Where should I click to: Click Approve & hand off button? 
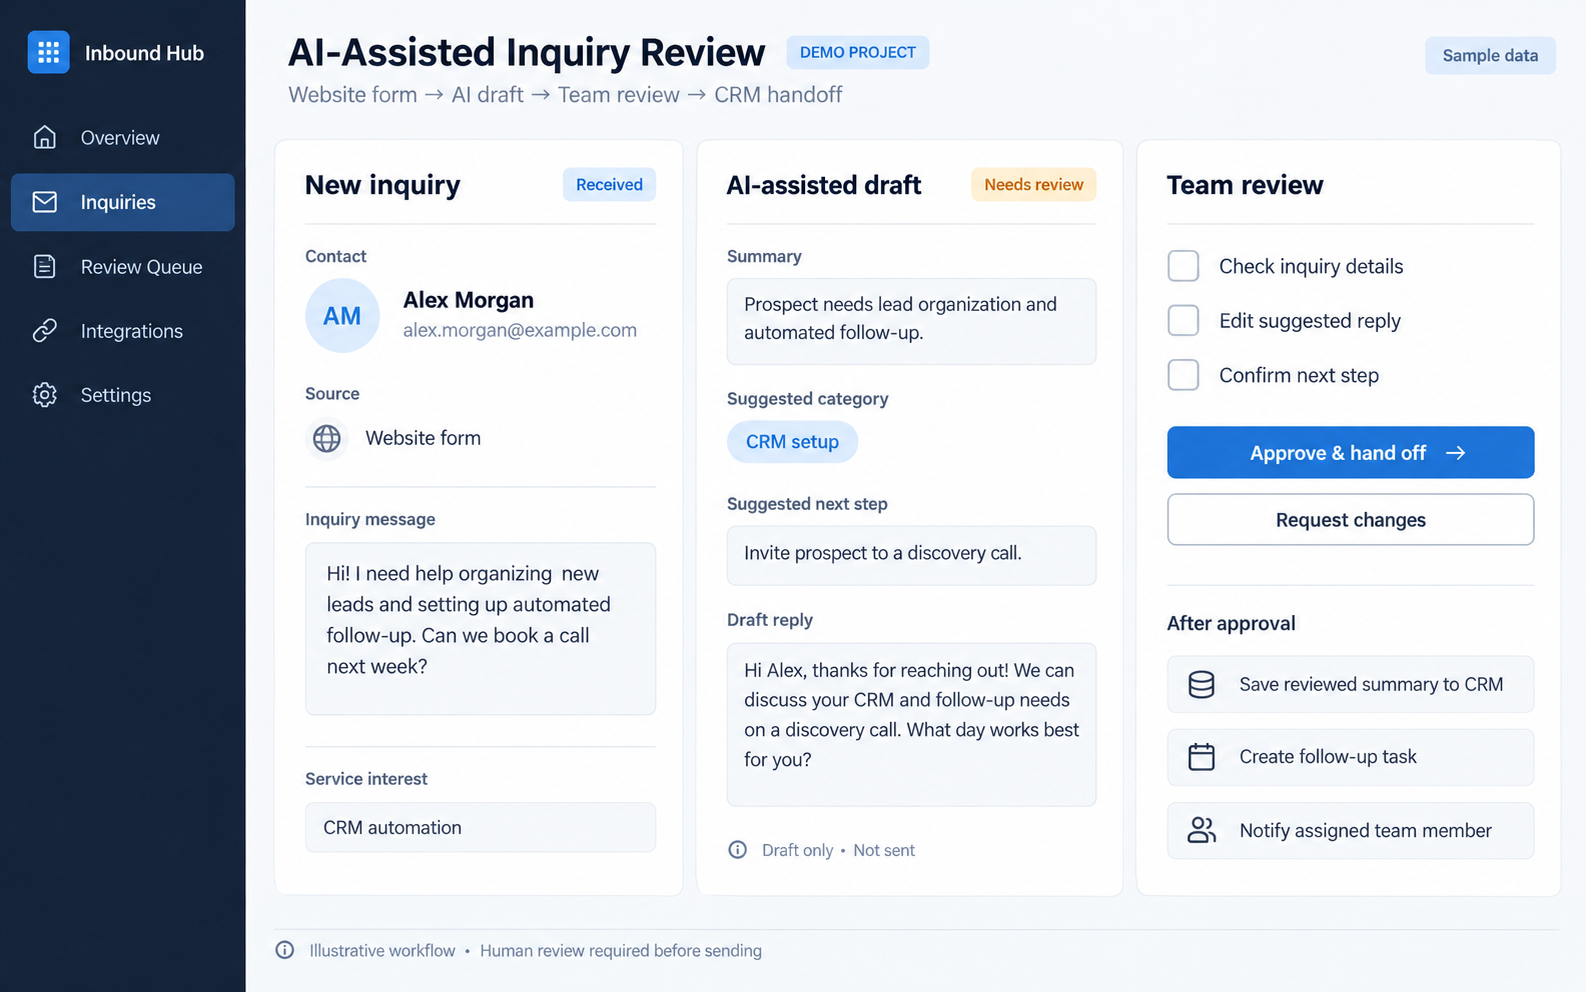pyautogui.click(x=1350, y=453)
